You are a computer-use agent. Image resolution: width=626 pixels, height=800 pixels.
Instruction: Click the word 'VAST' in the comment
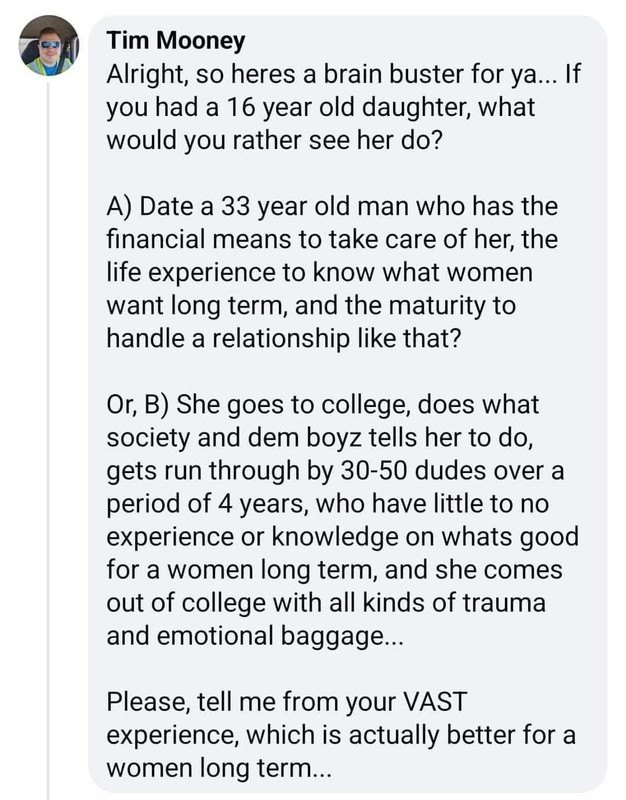point(435,702)
